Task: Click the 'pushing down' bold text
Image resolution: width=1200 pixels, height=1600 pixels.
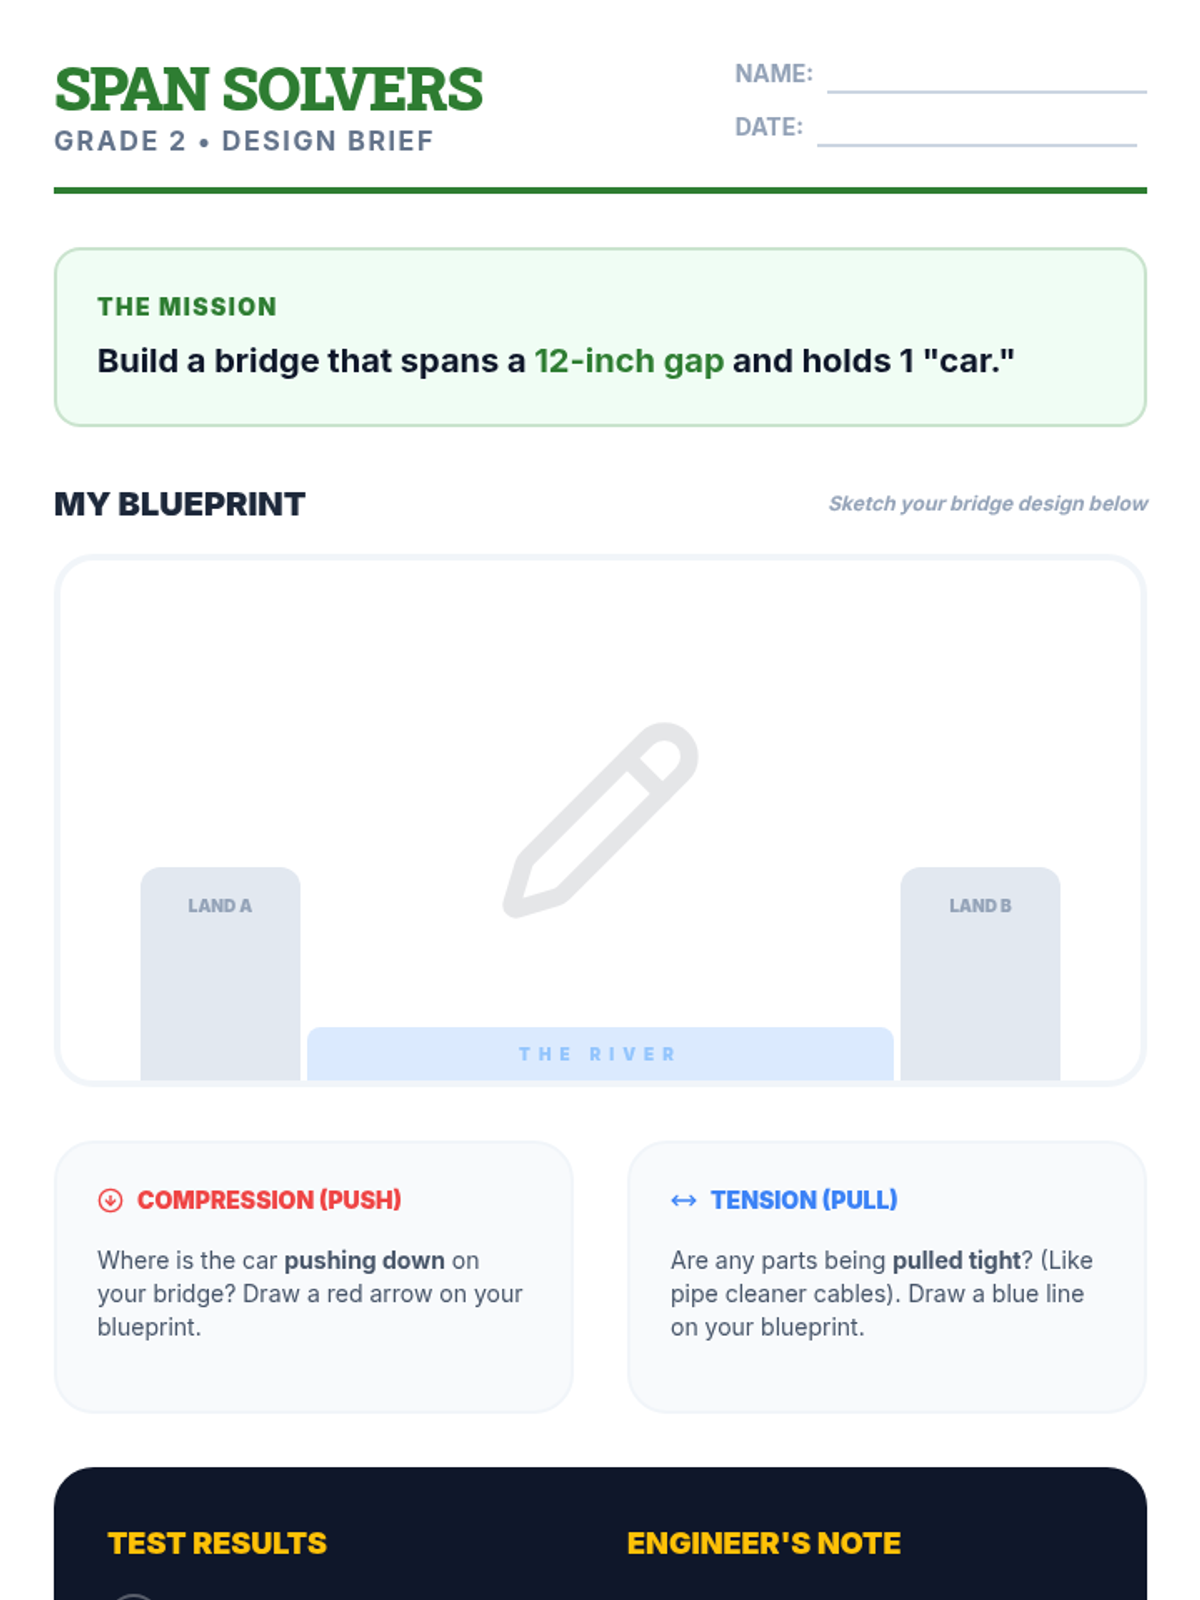Action: (364, 1260)
